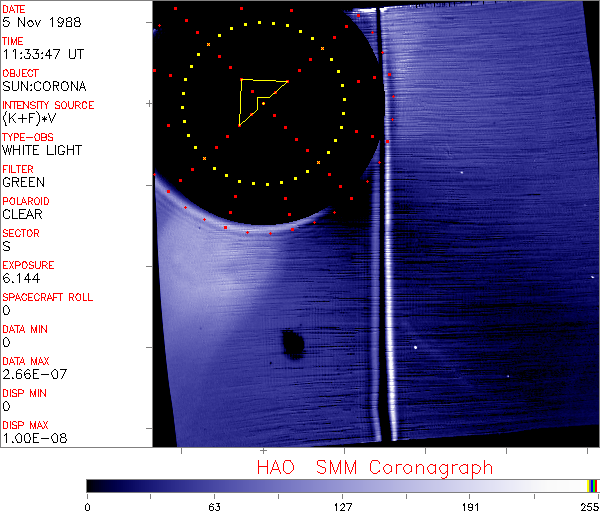The image size is (600, 512).
Task: Click the dark blob in the corona image
Action: (x=292, y=343)
